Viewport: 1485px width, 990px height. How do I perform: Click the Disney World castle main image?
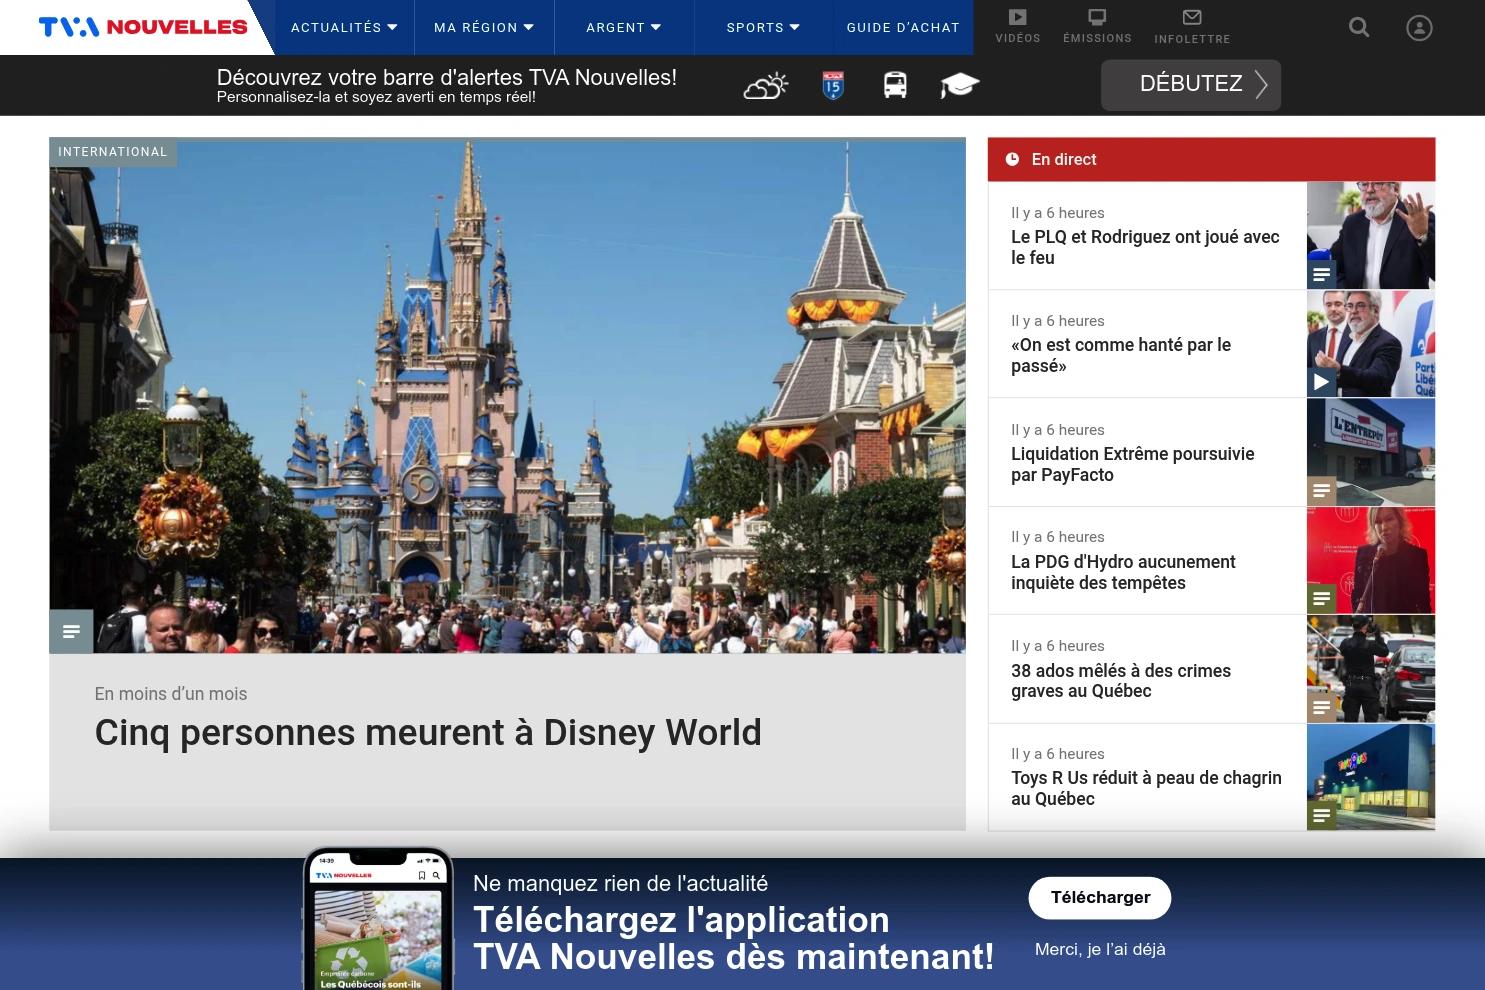click(x=508, y=395)
